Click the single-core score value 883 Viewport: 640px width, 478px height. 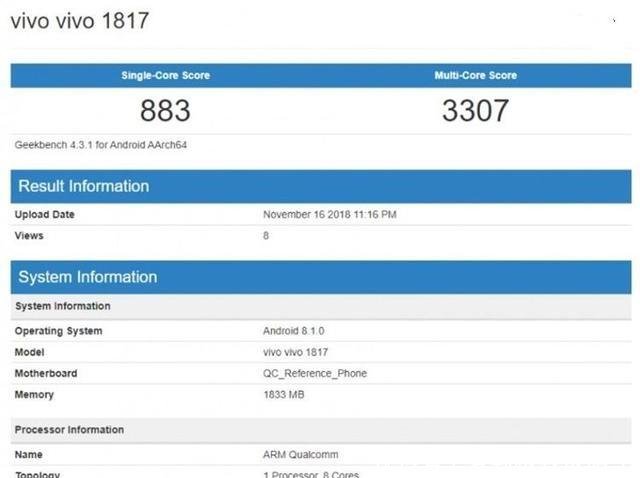point(165,110)
